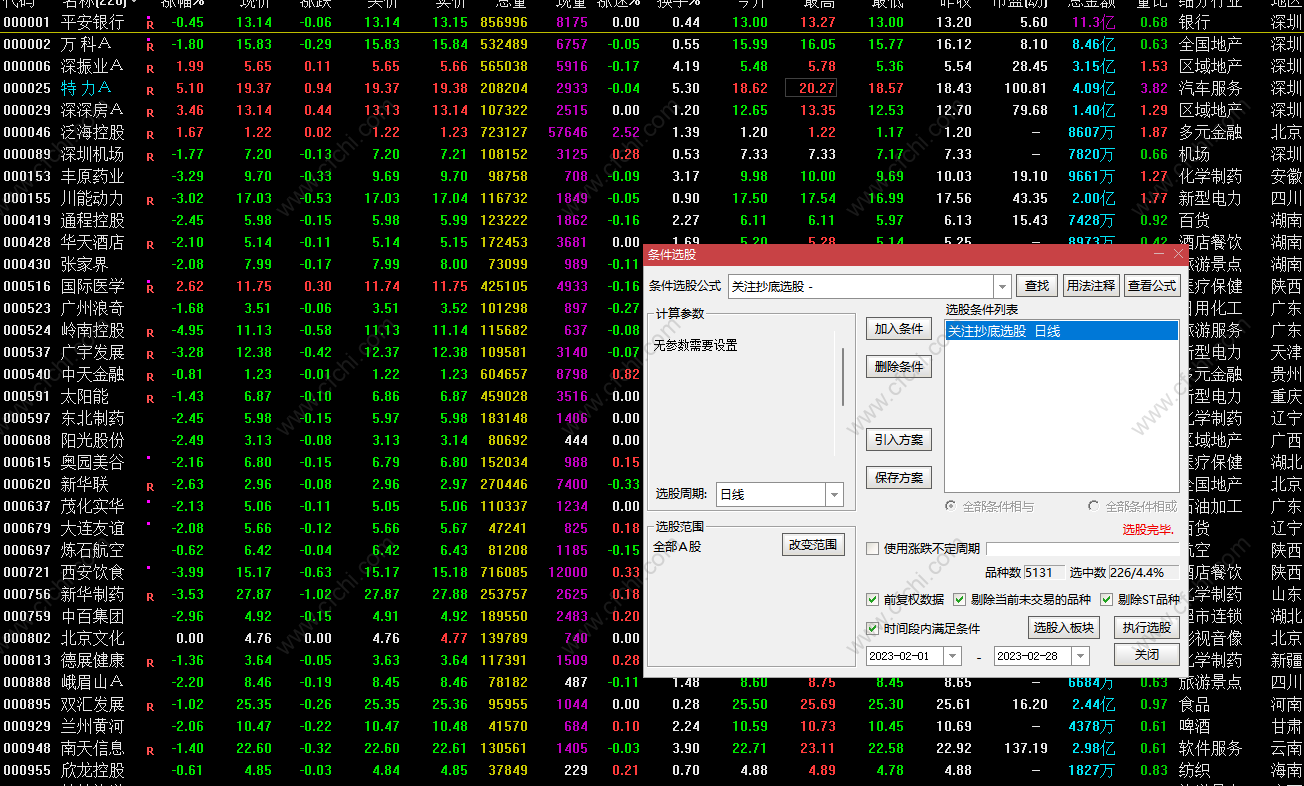Select stock 欣龙控股
The image size is (1304, 786).
click(93, 770)
